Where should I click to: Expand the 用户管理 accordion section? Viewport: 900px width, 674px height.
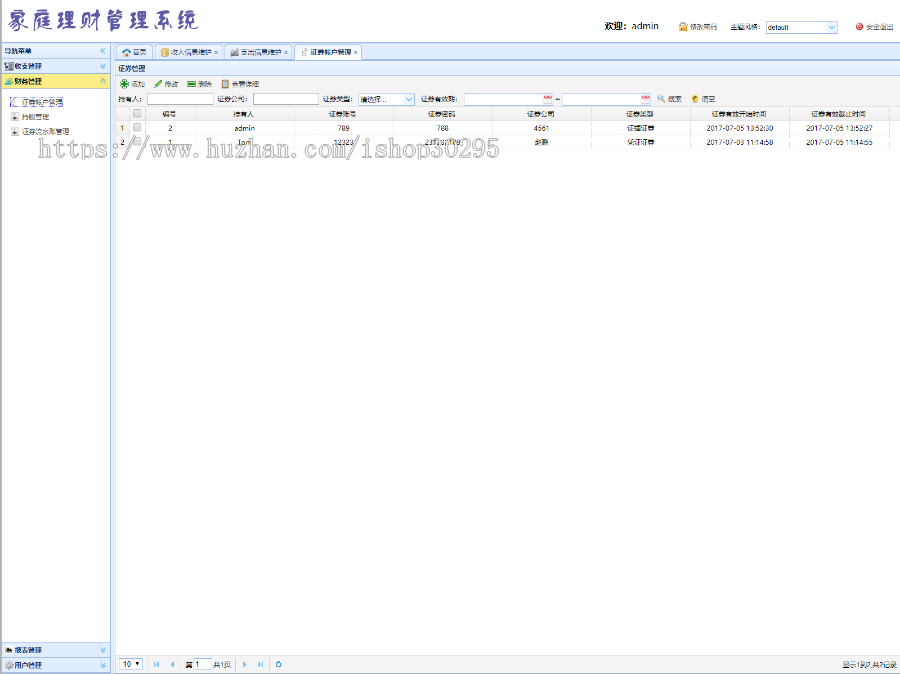point(103,665)
